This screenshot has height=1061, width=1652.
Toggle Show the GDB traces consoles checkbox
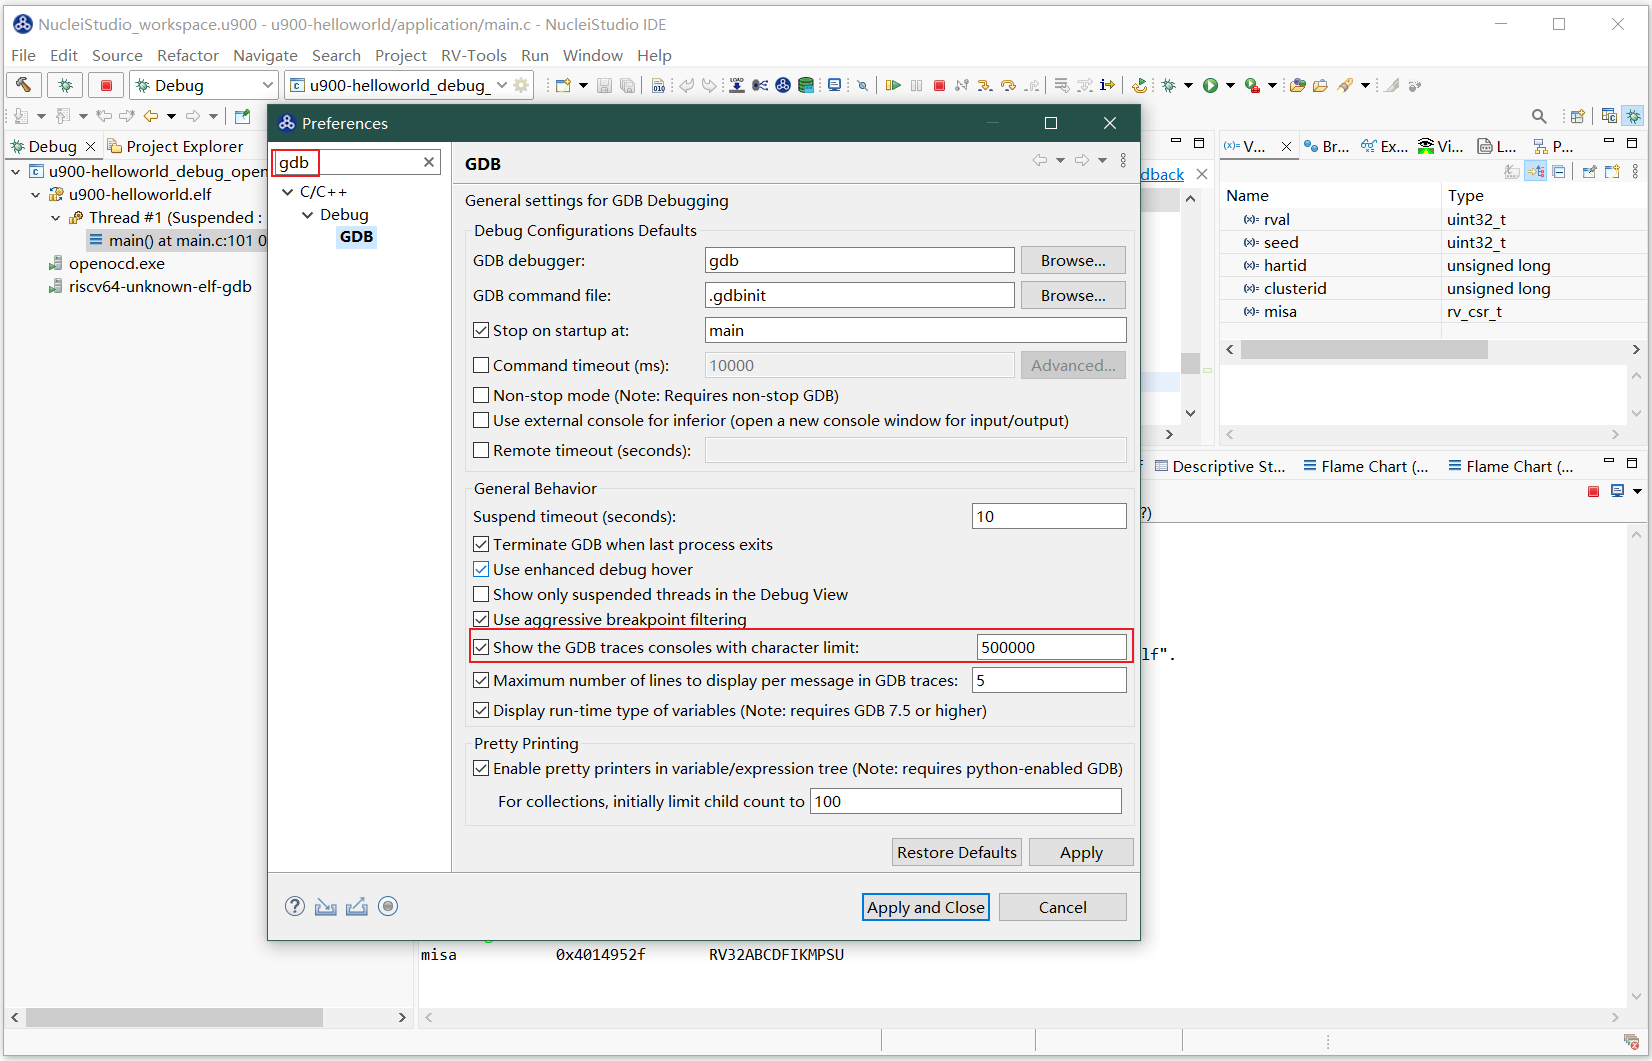(x=481, y=647)
